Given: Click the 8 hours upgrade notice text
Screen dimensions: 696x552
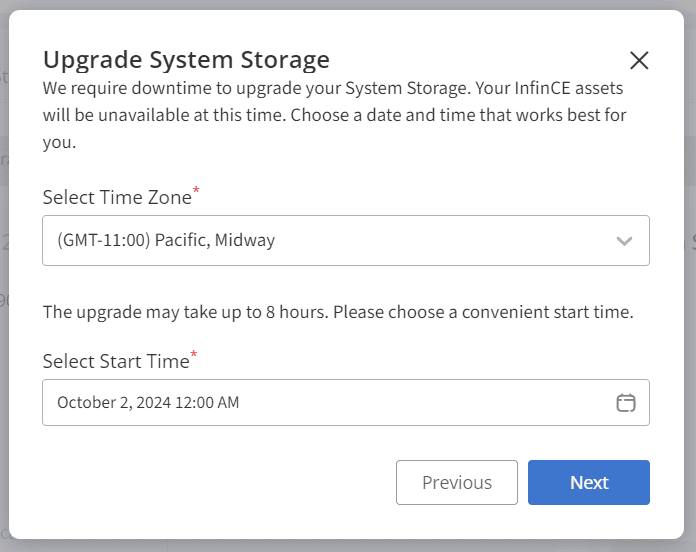Looking at the screenshot, I should 338,312.
